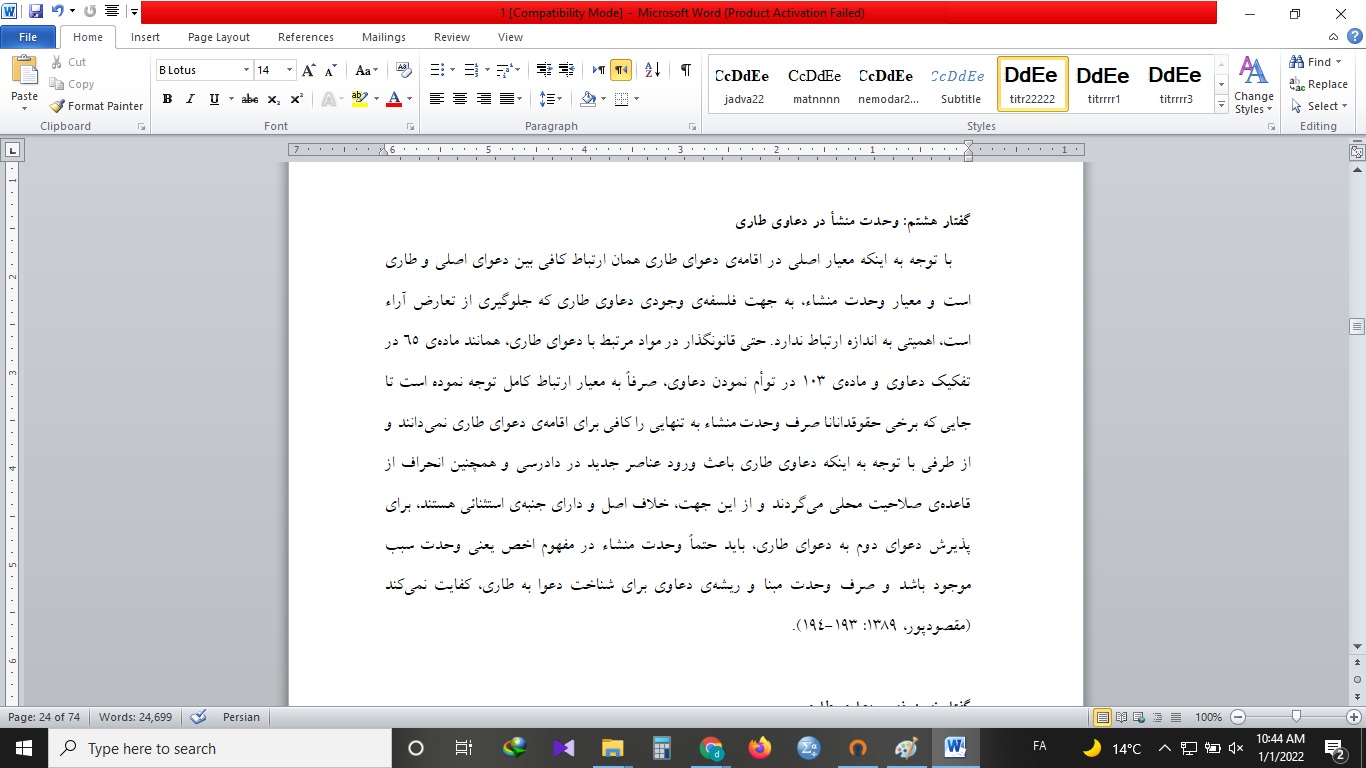The width and height of the screenshot is (1366, 768).
Task: Toggle Bold formatting on selected text
Action: 167,99
